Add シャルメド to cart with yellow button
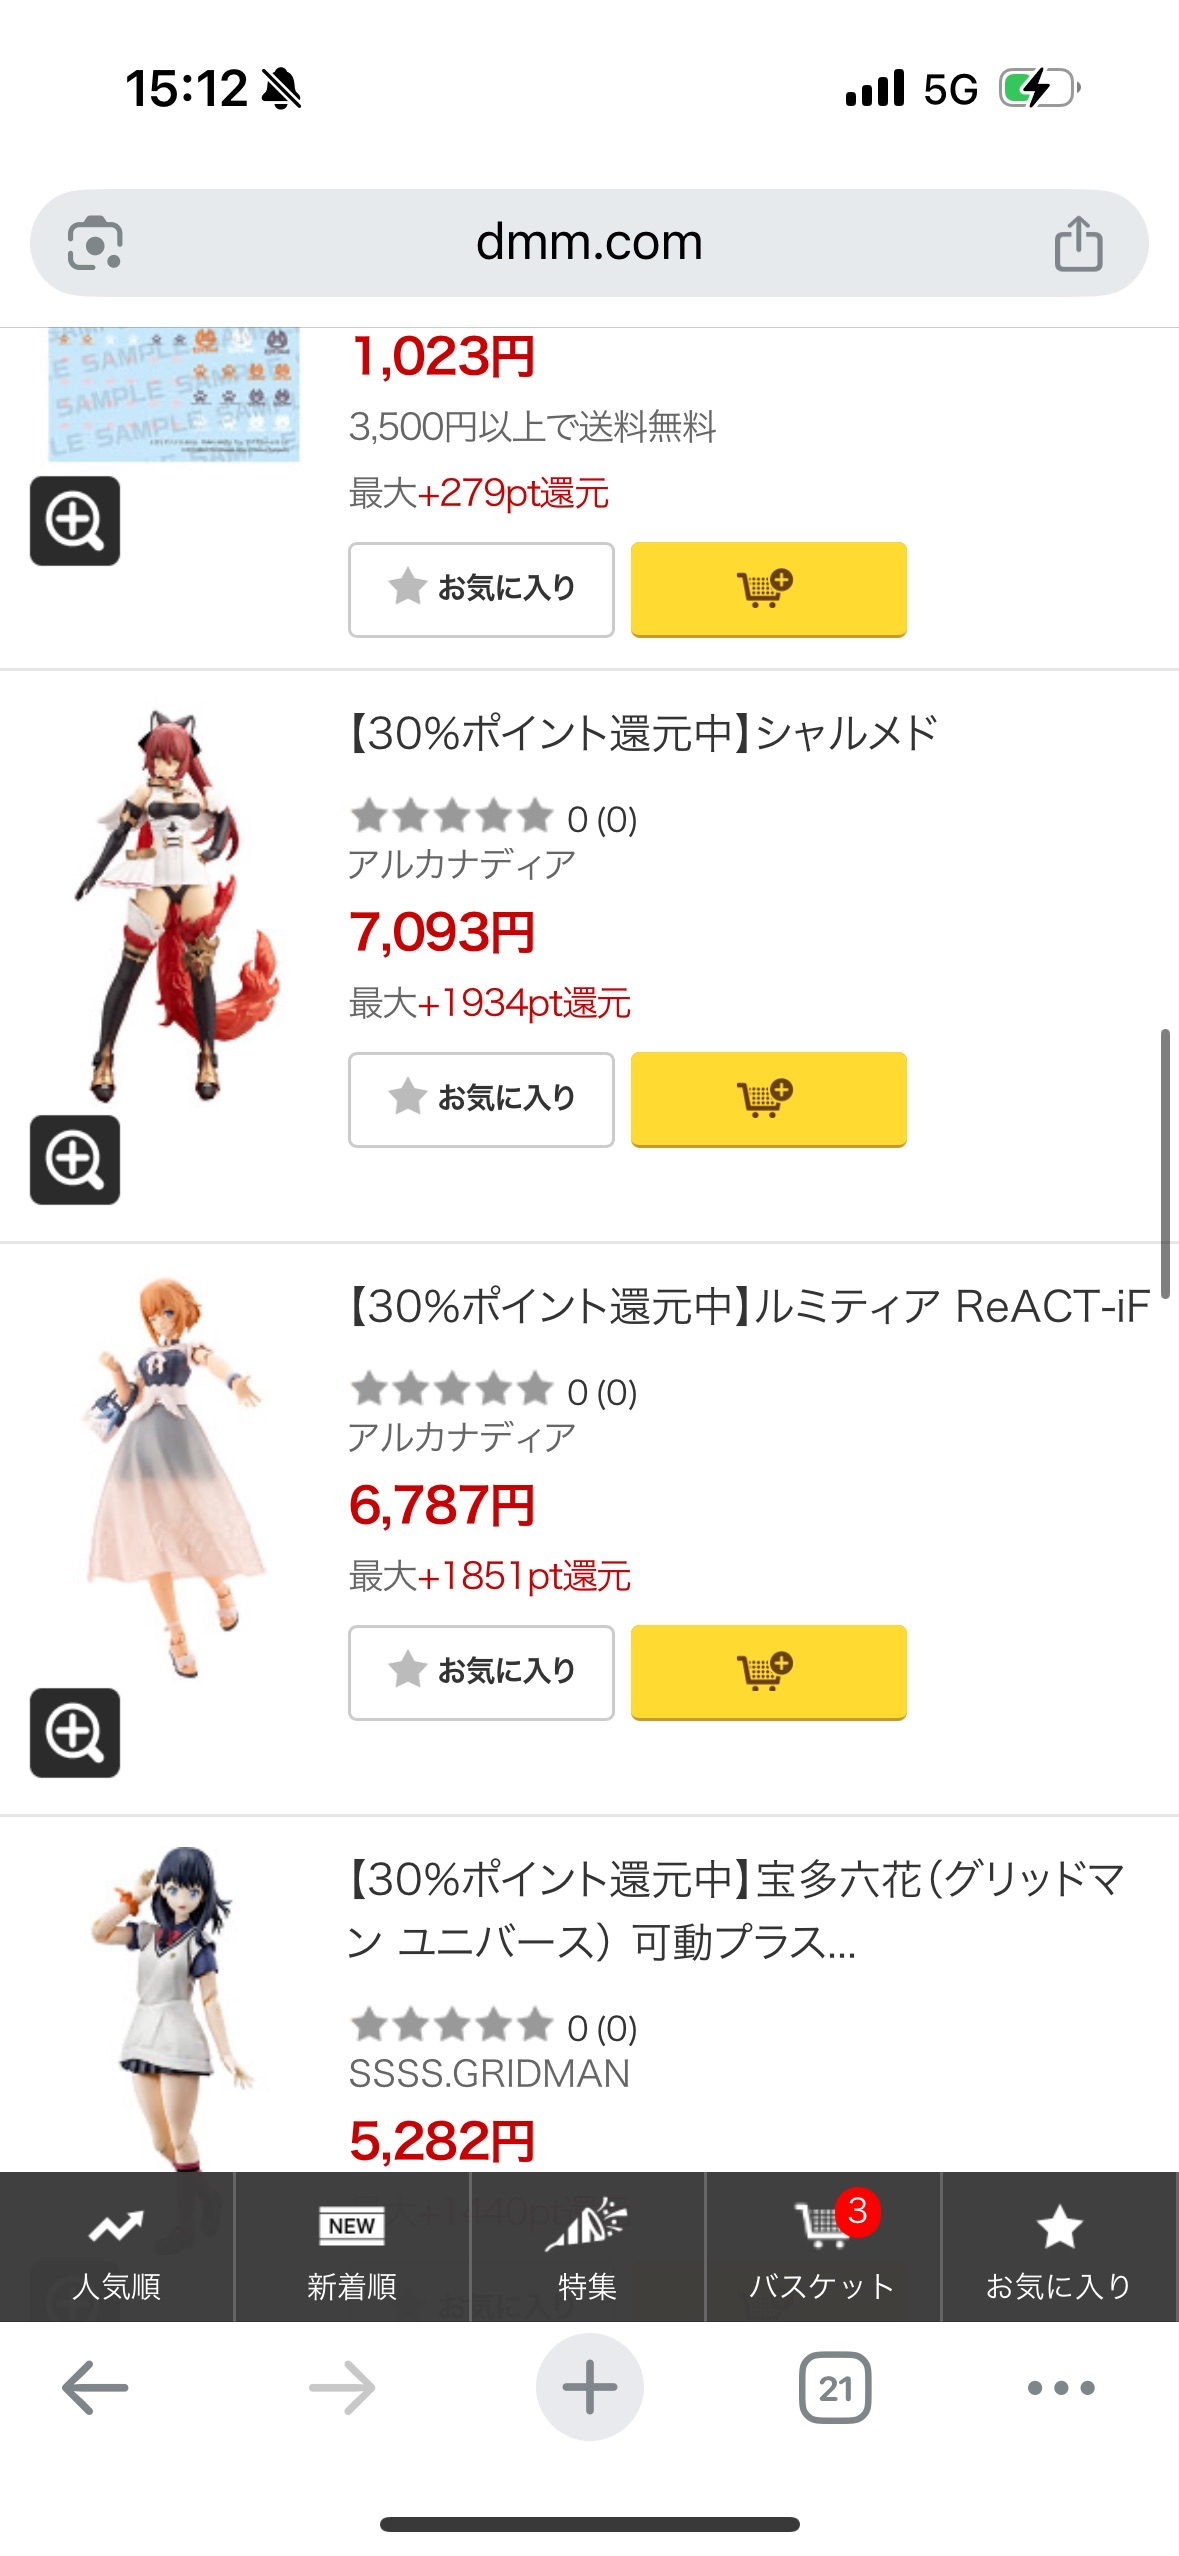The image size is (1179, 2556). pos(768,1099)
